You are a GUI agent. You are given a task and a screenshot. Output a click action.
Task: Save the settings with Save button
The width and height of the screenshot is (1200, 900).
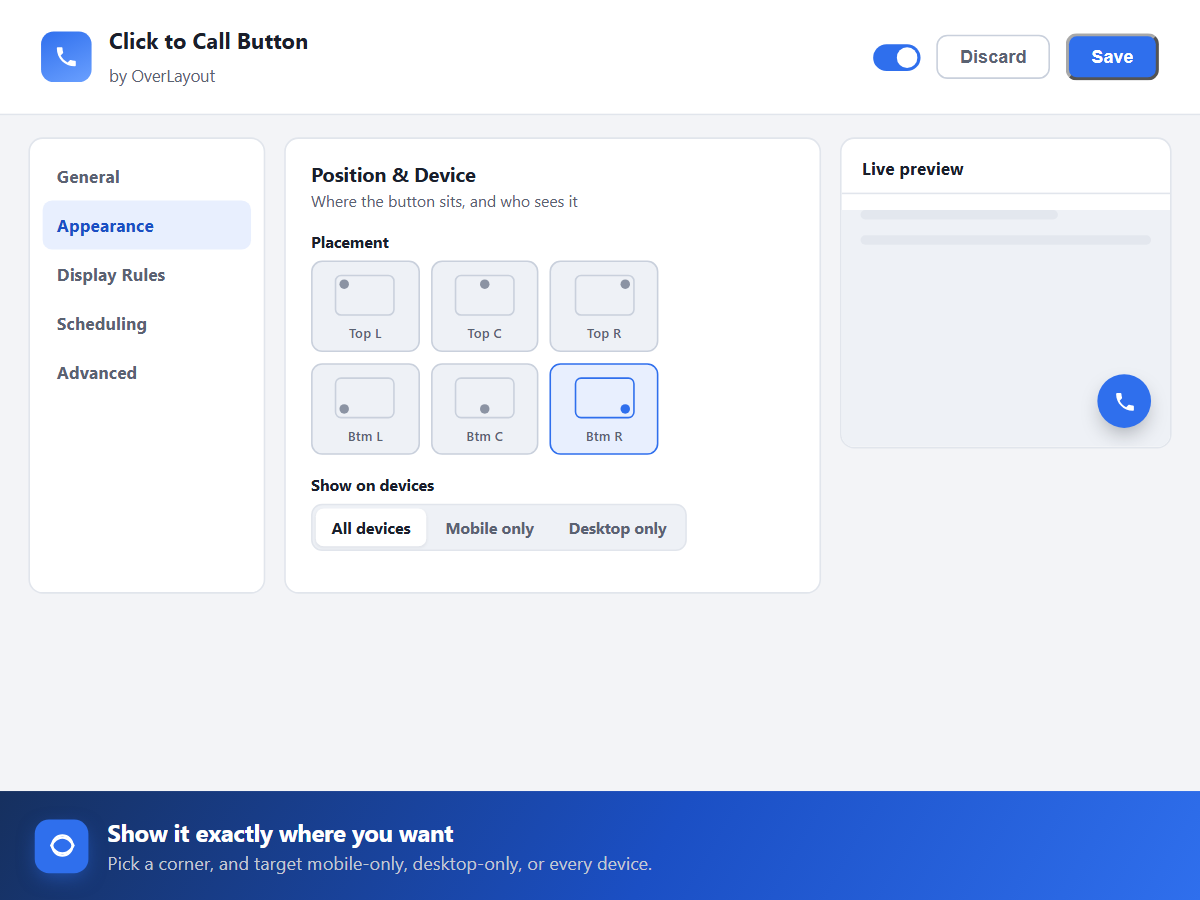coord(1112,57)
